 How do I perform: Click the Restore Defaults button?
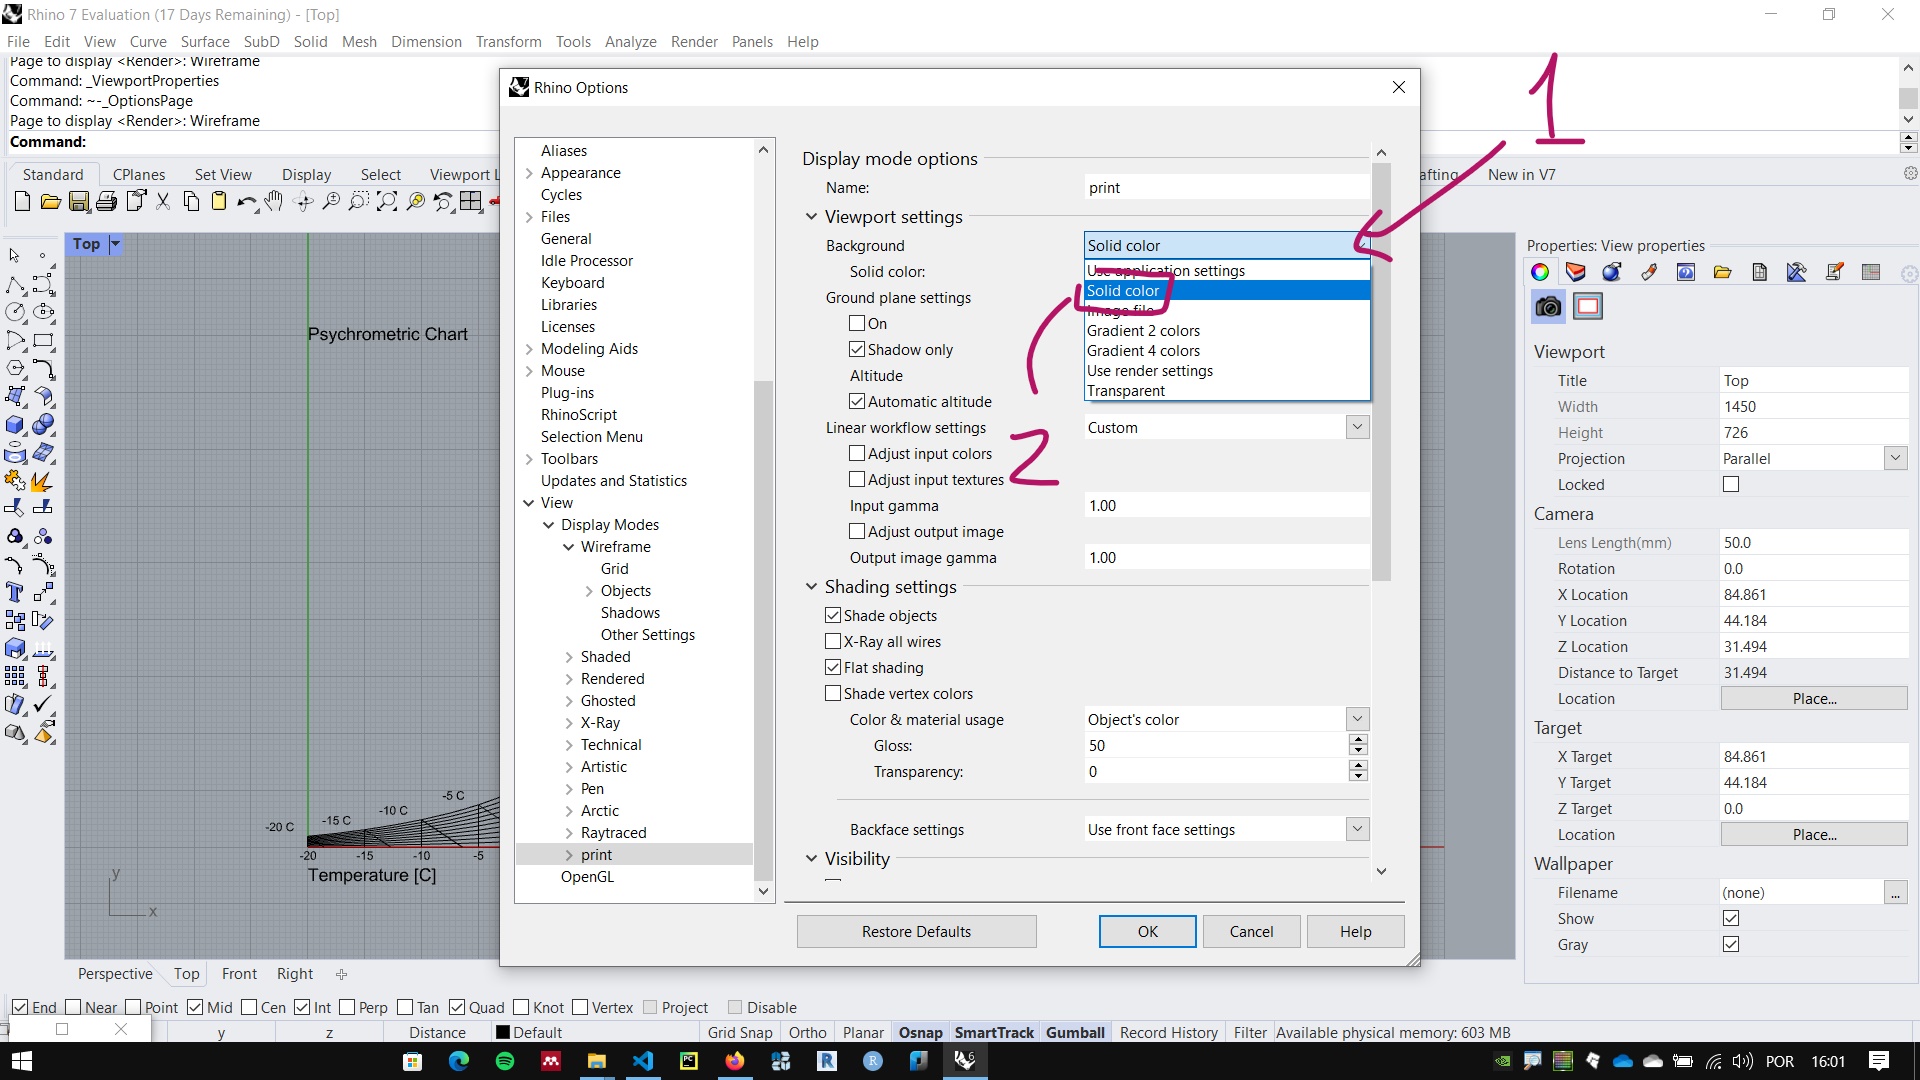(916, 931)
